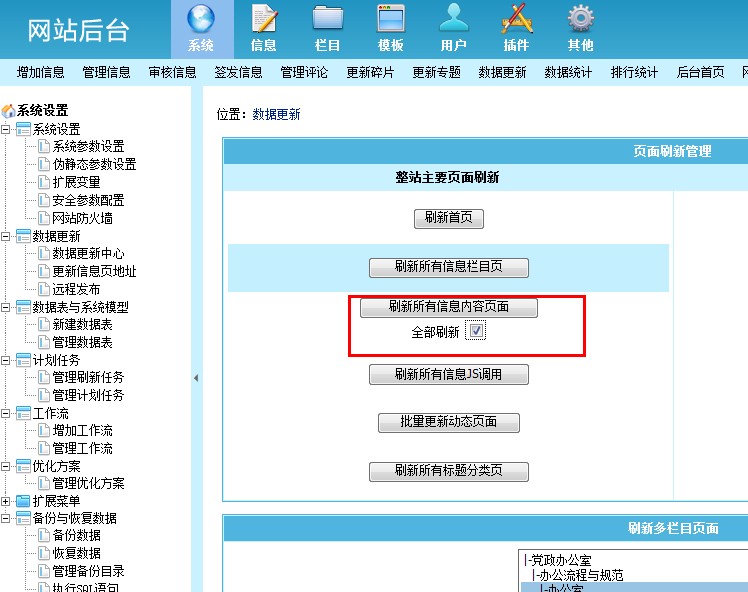Open 网站防火墙 in the sidebar tree
Screen dimensions: 748x592
(82, 218)
